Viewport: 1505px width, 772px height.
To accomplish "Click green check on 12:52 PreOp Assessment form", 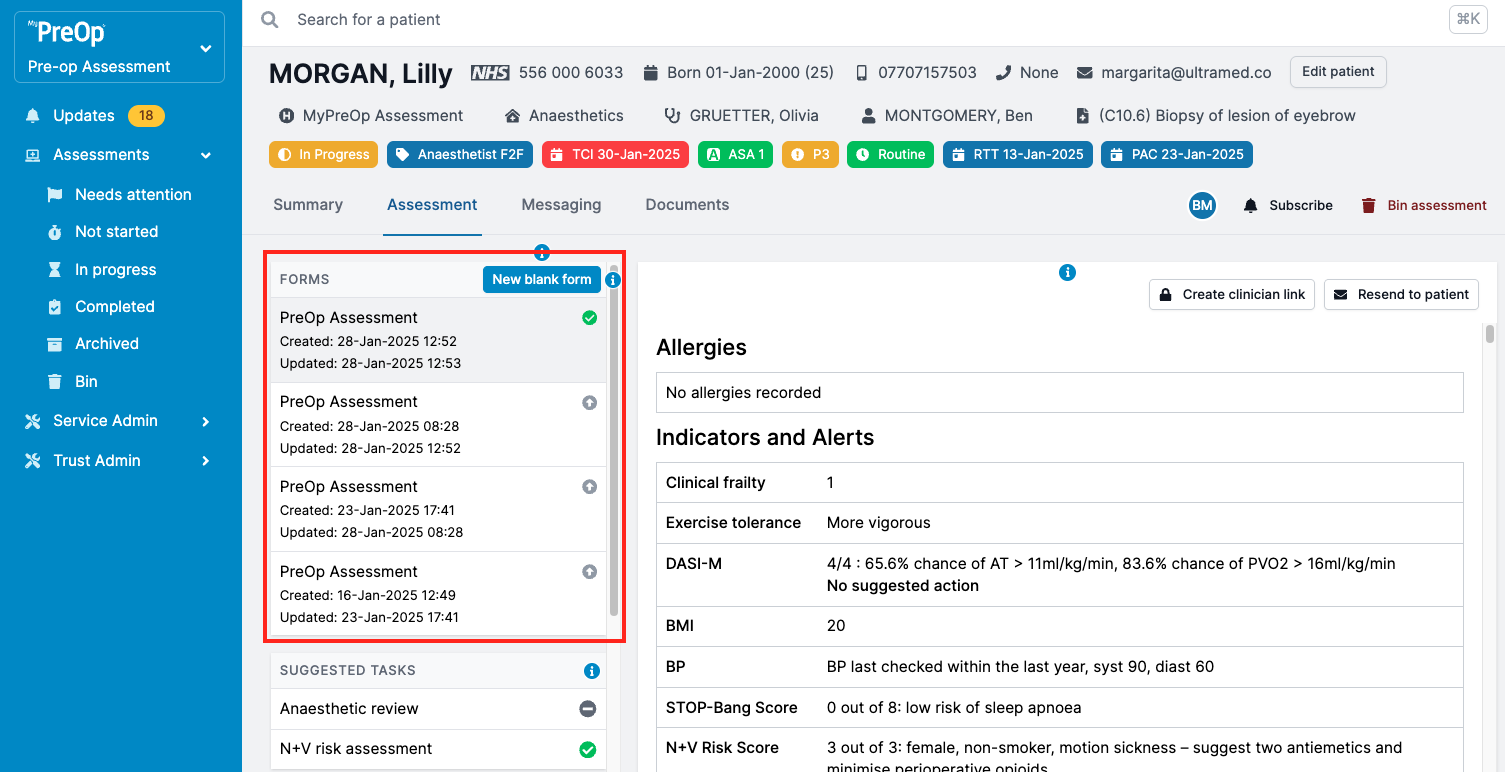I will 590,318.
